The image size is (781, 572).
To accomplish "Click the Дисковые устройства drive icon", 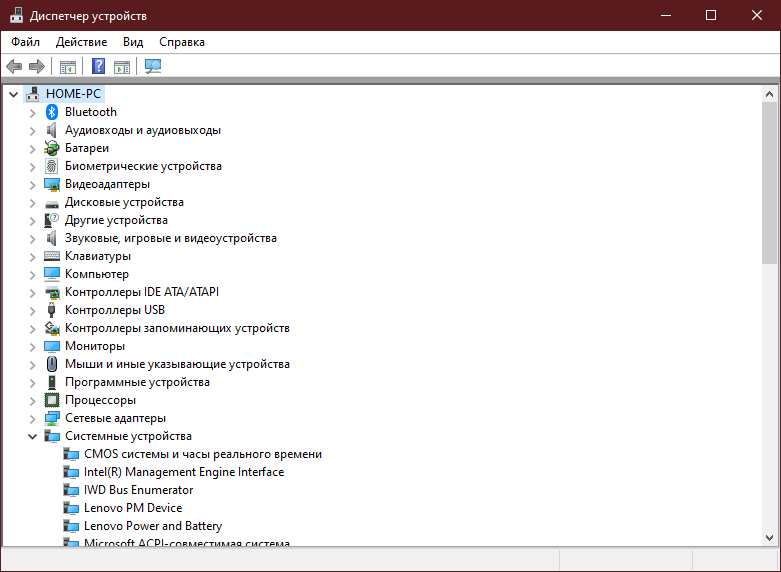I will pyautogui.click(x=52, y=204).
